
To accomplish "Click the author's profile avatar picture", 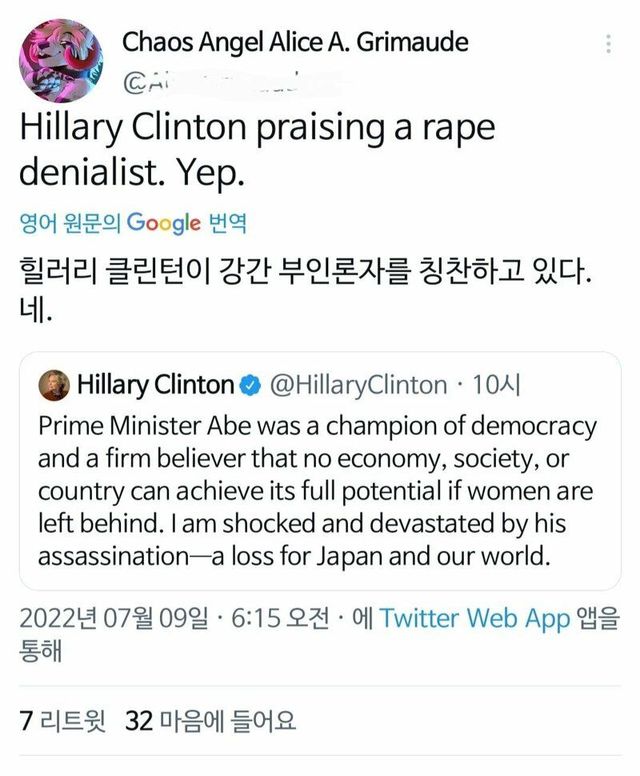I will click(x=59, y=60).
